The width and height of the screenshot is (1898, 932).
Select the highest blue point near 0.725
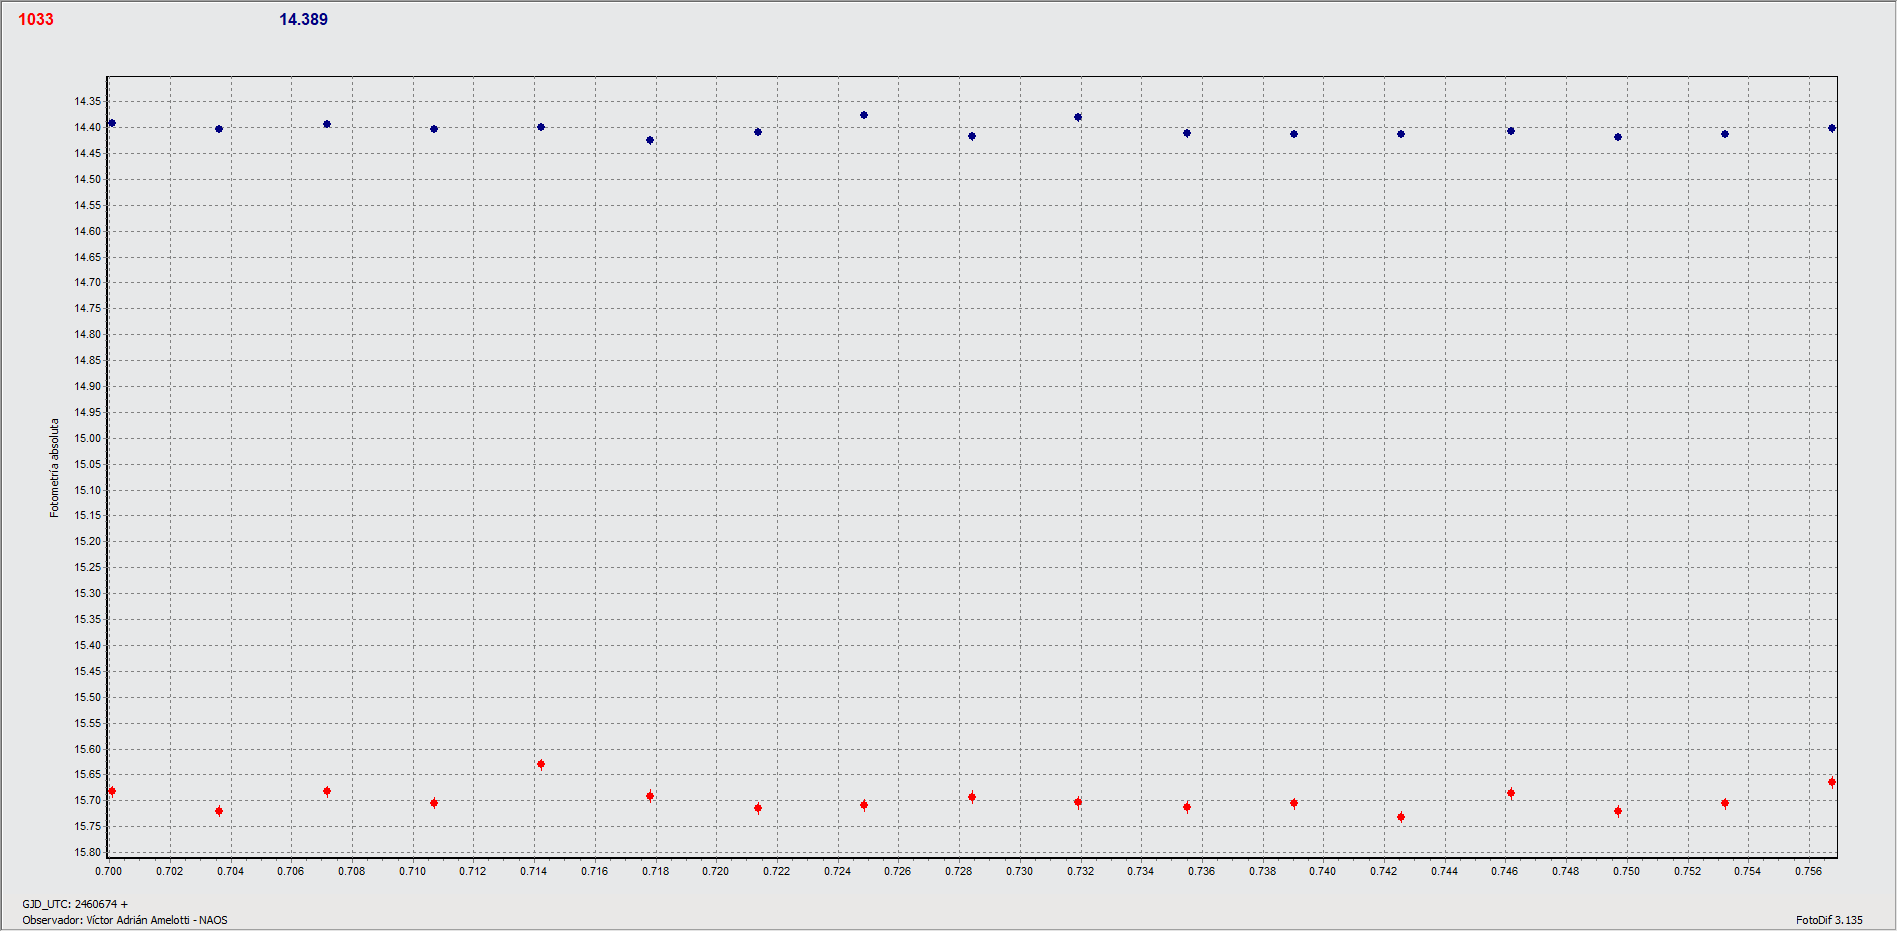click(864, 115)
